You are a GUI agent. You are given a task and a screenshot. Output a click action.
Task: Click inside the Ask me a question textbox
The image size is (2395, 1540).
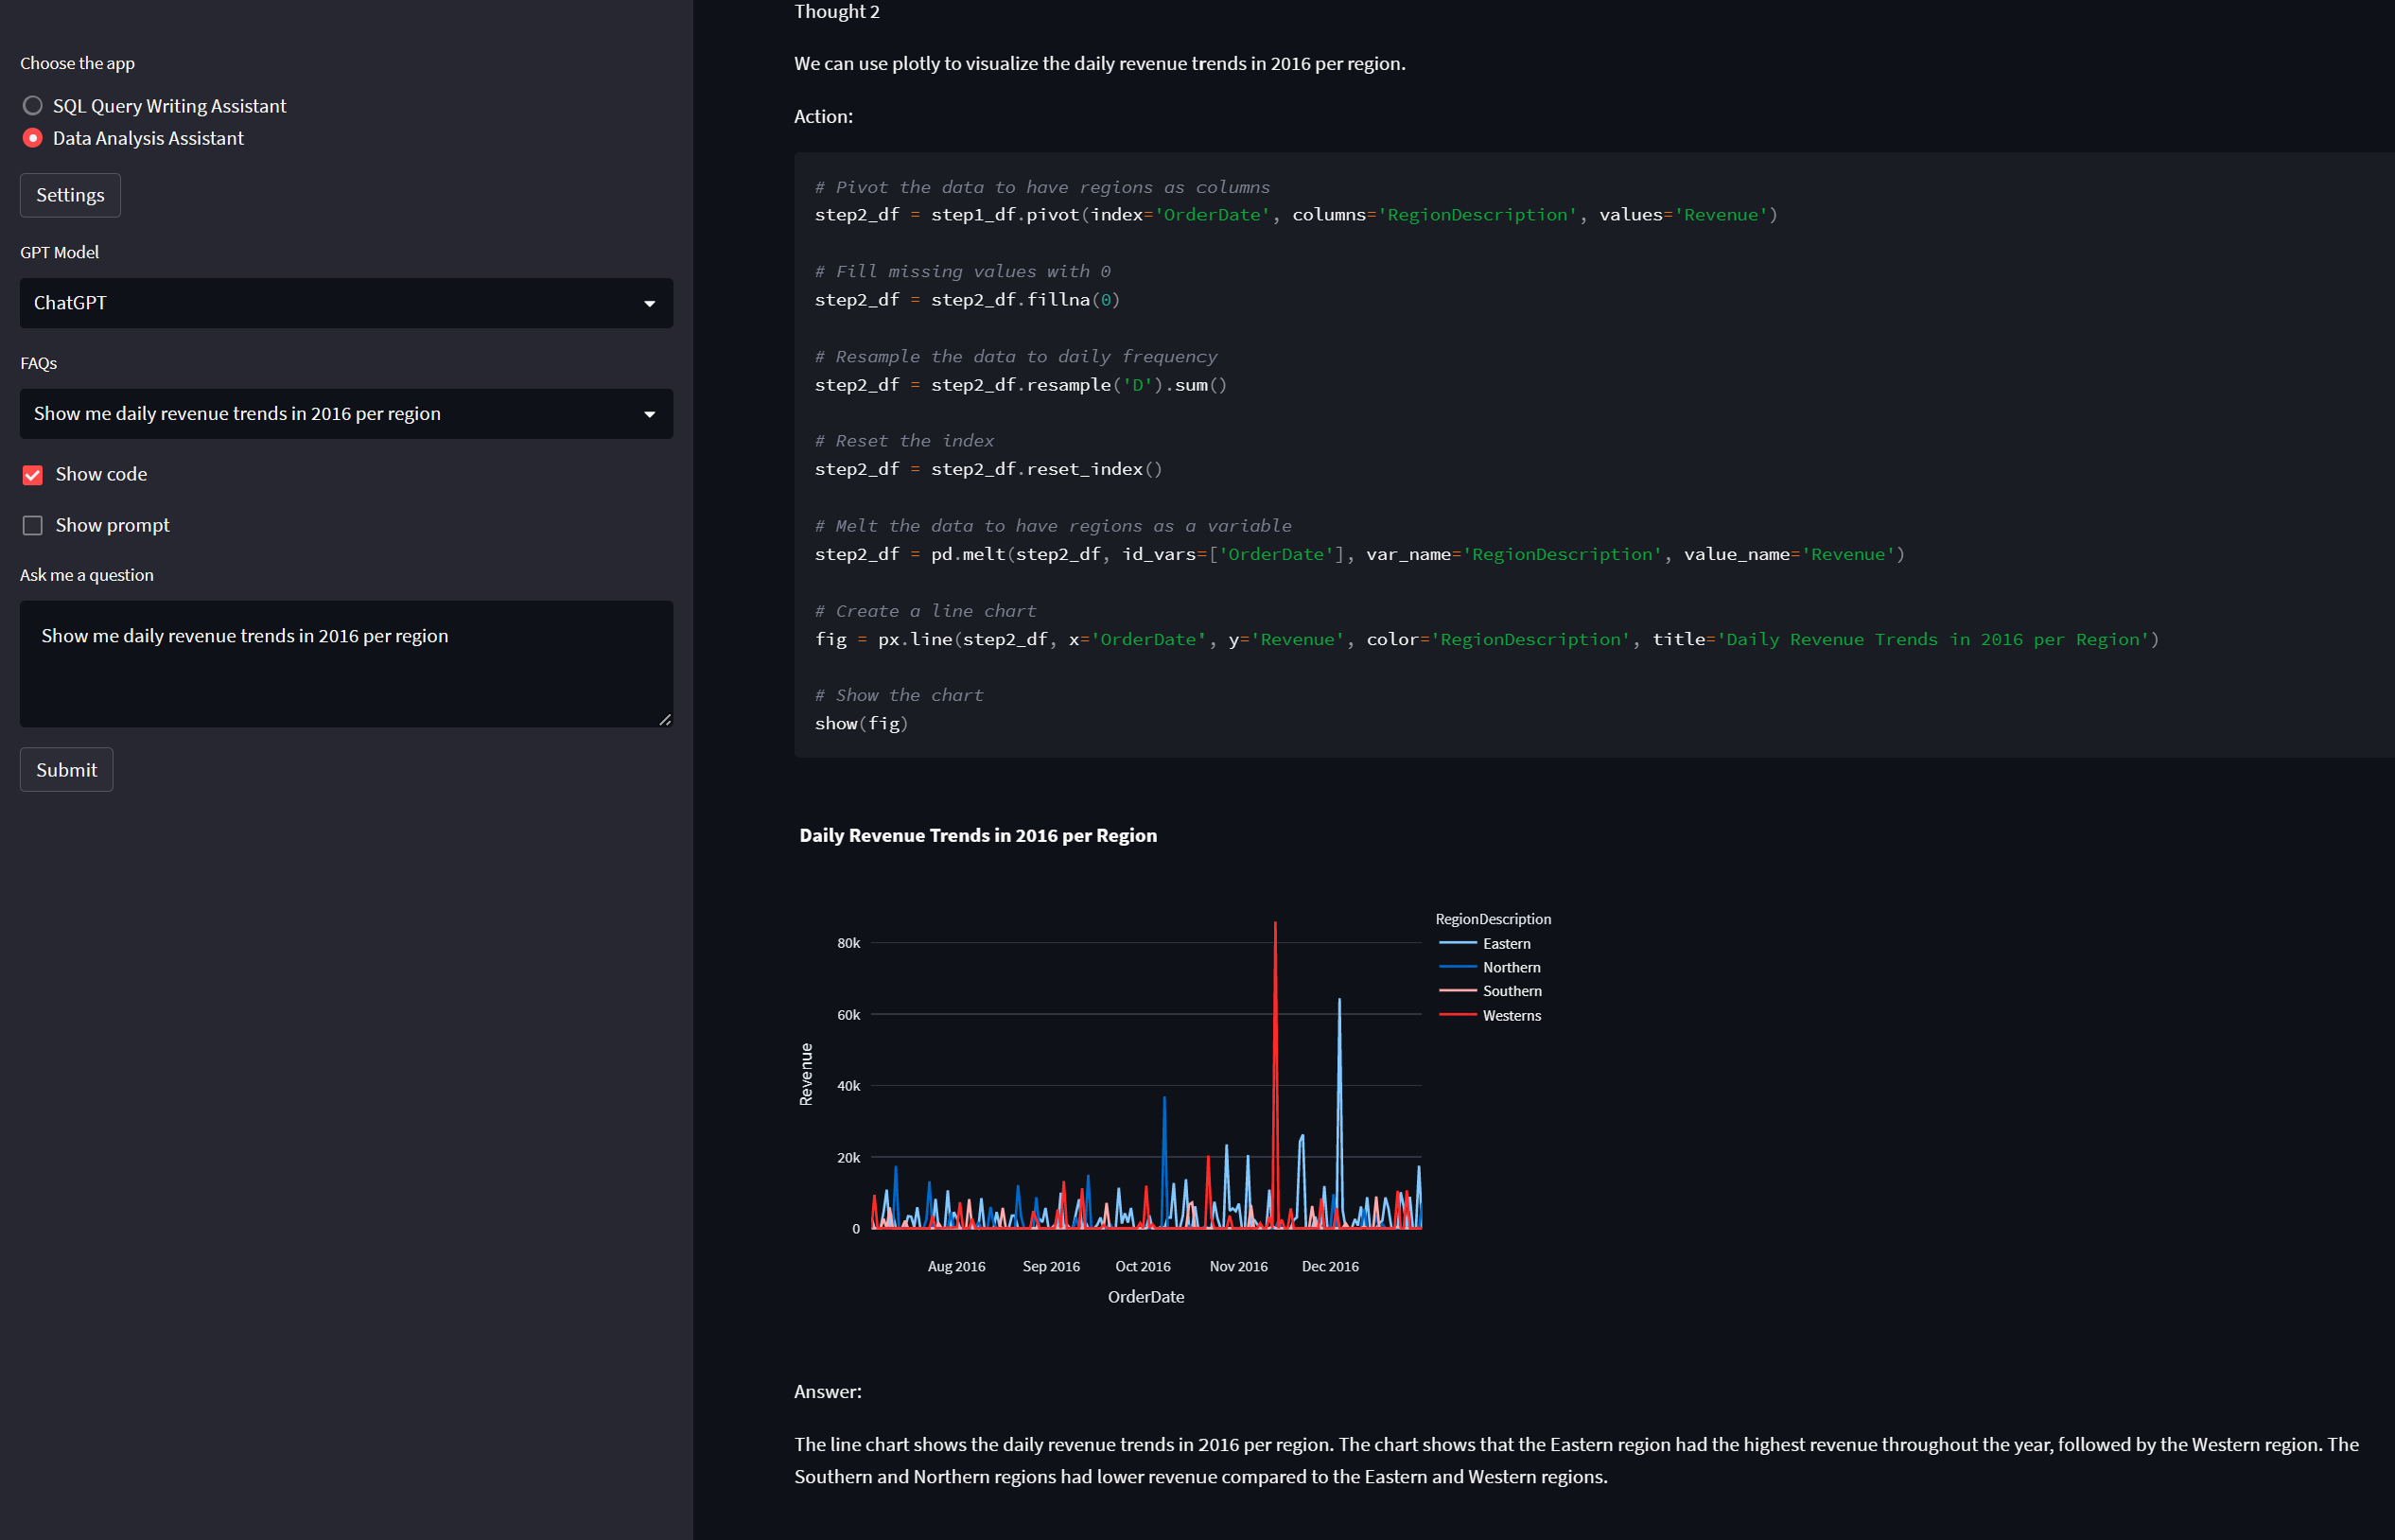pos(345,663)
